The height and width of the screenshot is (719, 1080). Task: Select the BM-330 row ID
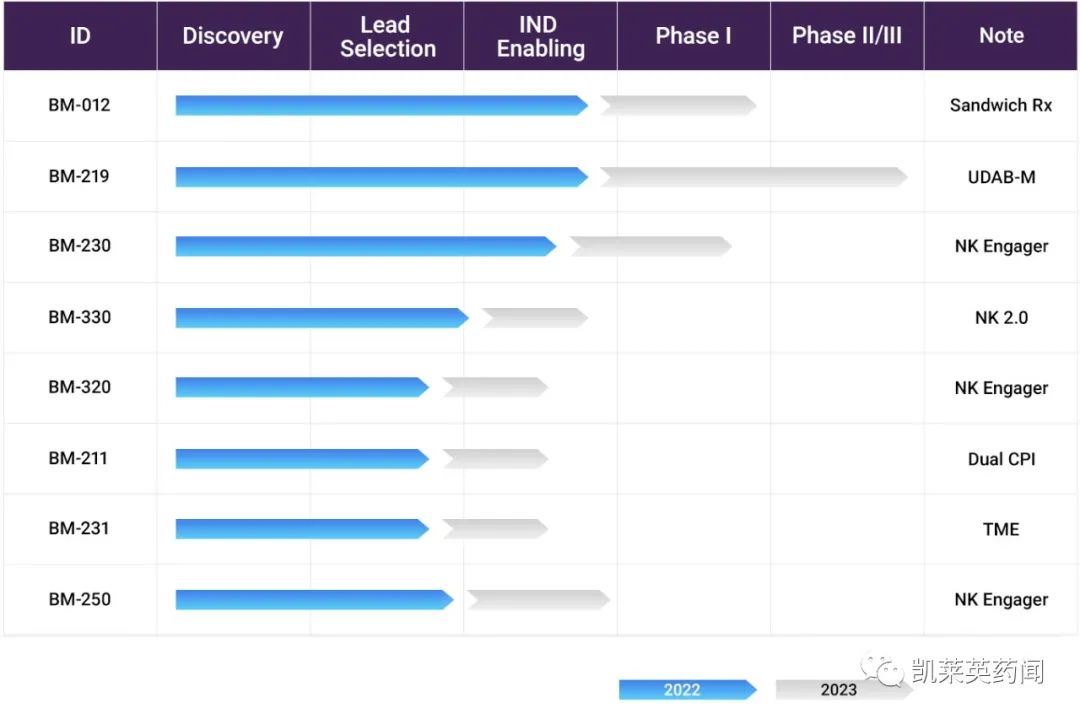pos(79,318)
